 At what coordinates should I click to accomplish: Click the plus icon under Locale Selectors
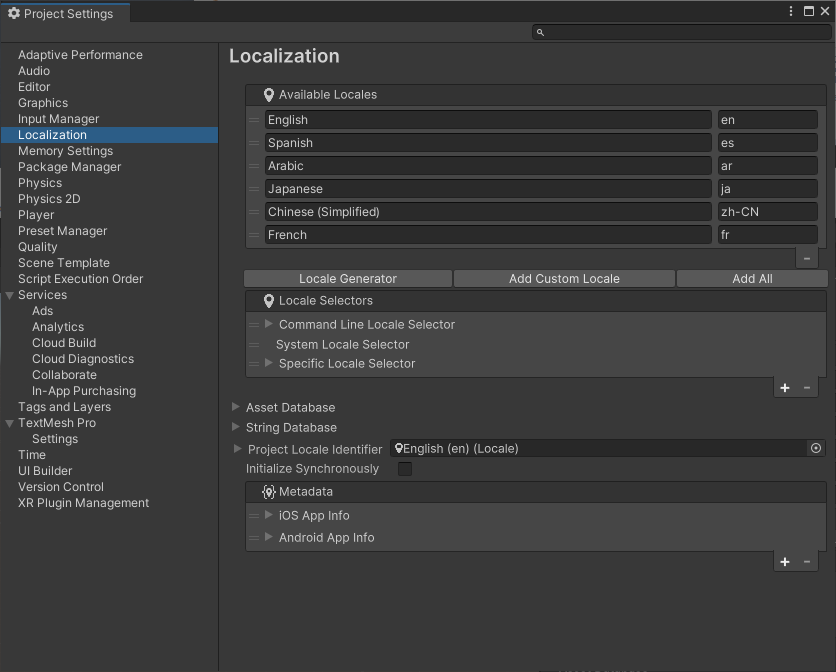click(x=785, y=387)
